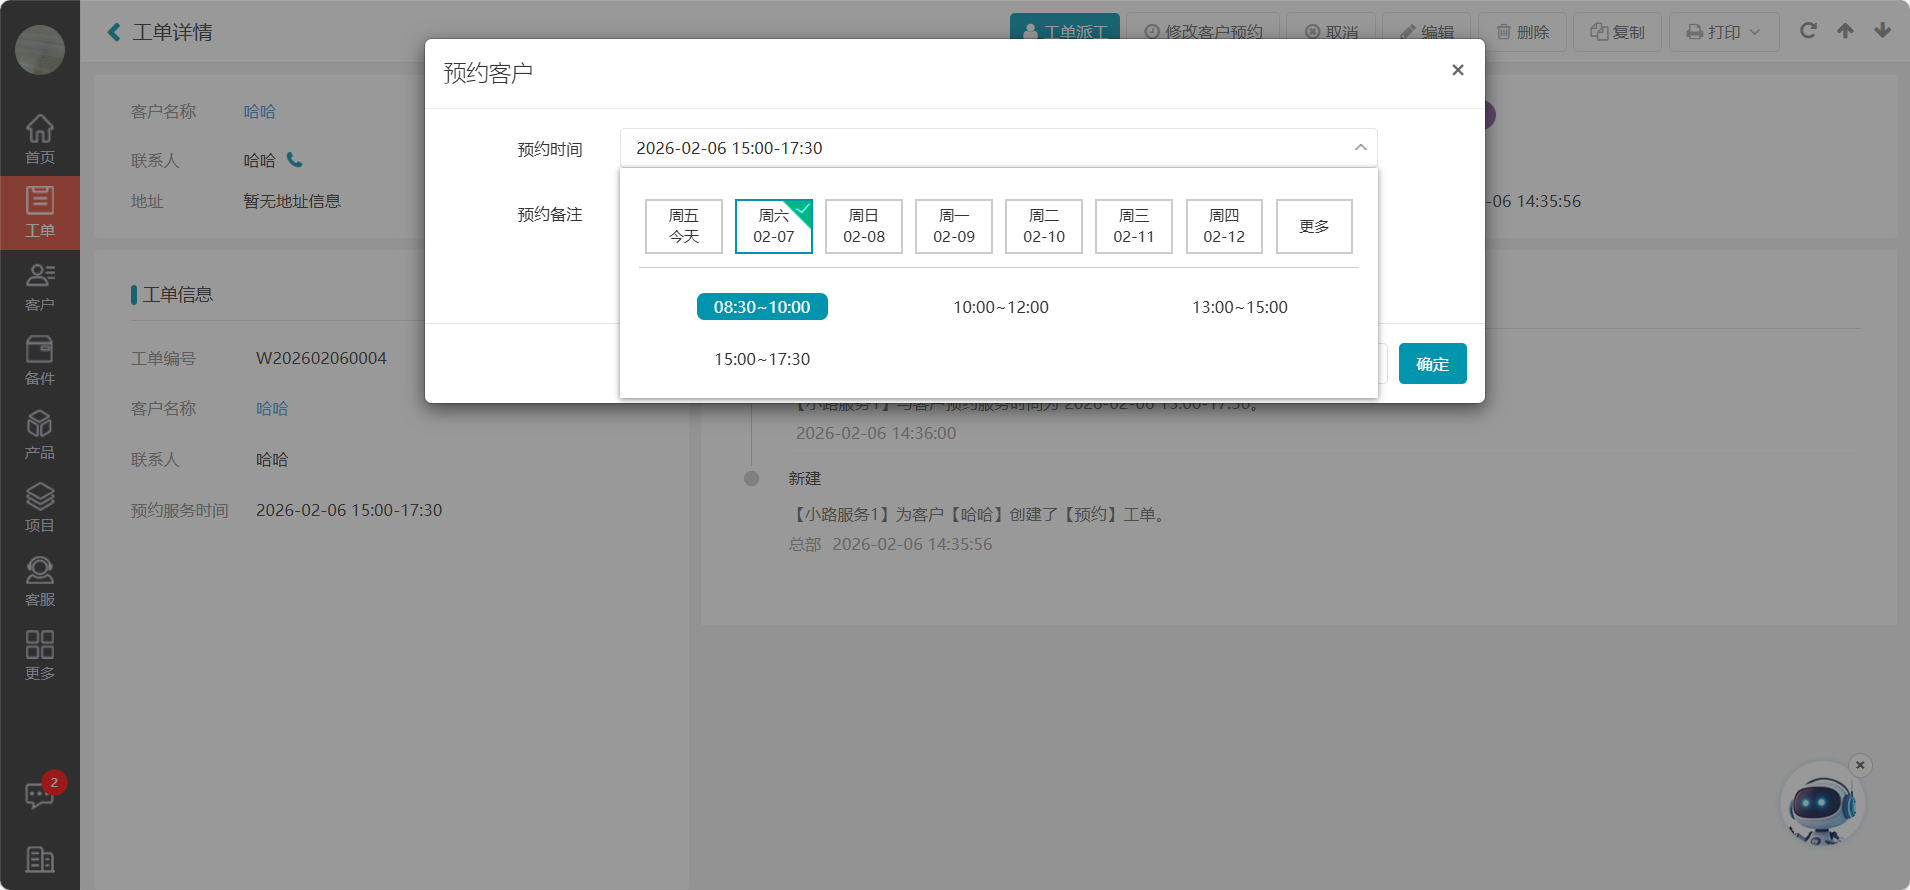The image size is (1910, 890).
Task: Open the 首页 home icon in sidebar
Action: pyautogui.click(x=40, y=139)
